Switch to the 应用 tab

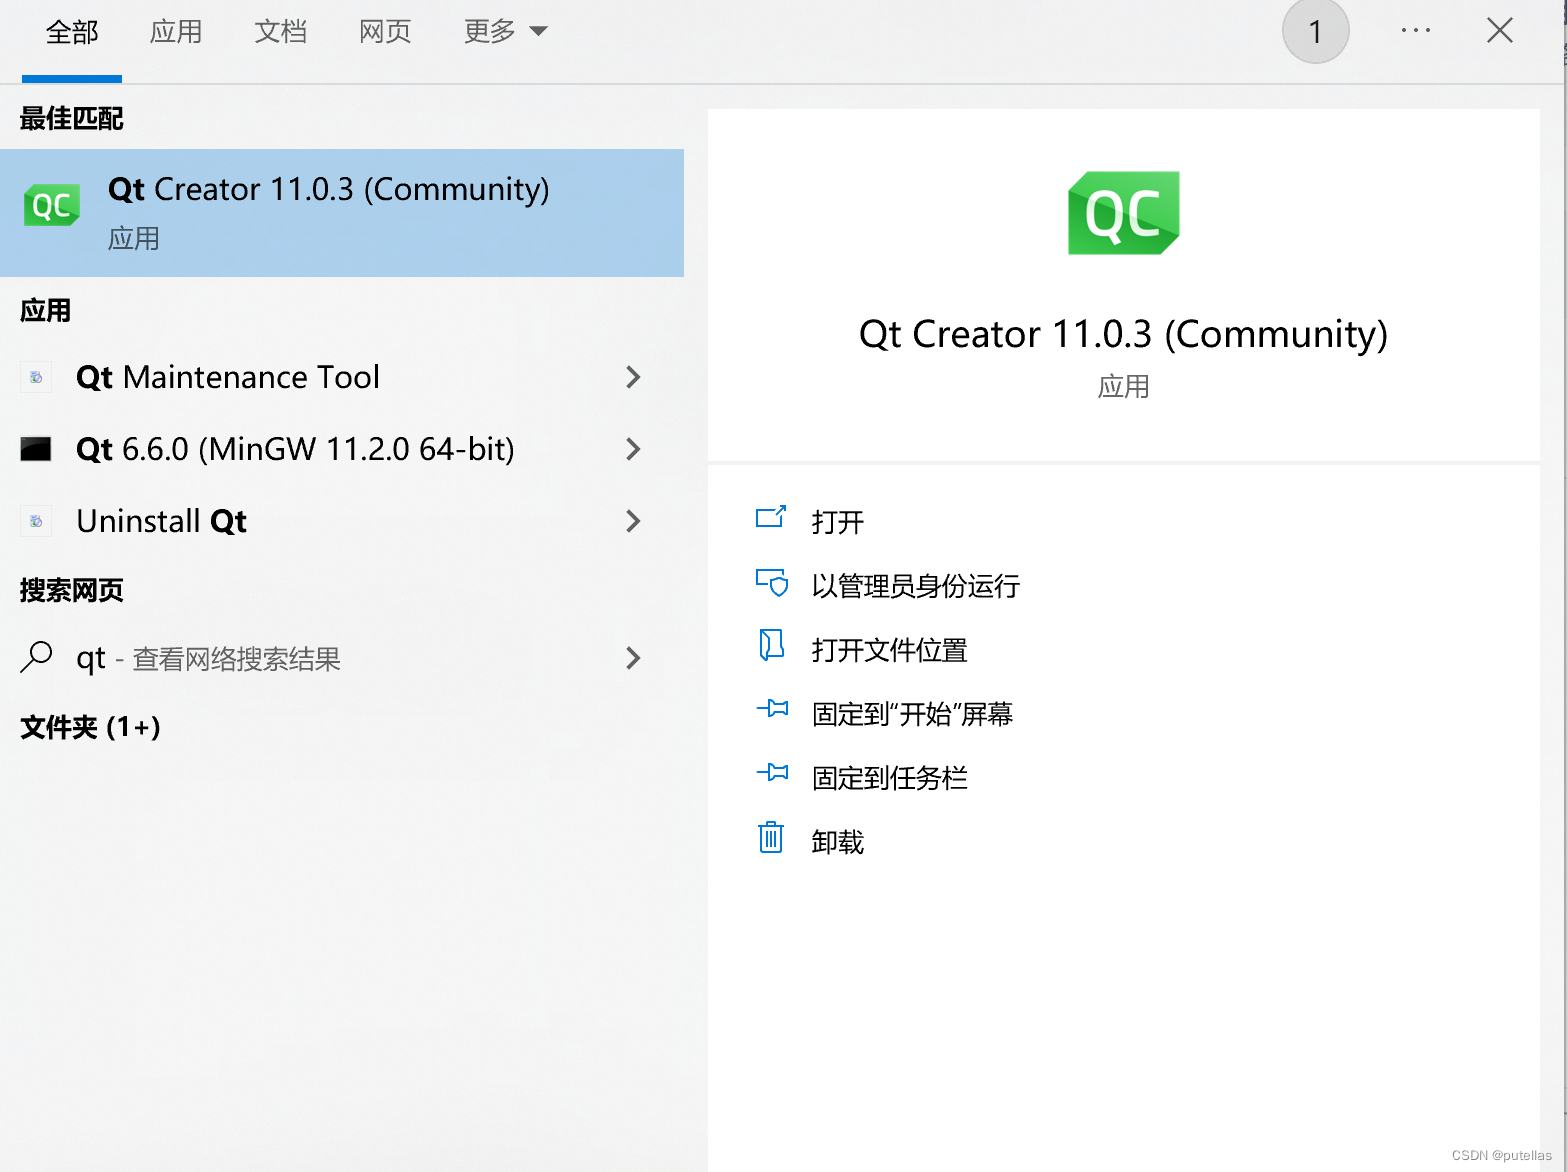(176, 31)
